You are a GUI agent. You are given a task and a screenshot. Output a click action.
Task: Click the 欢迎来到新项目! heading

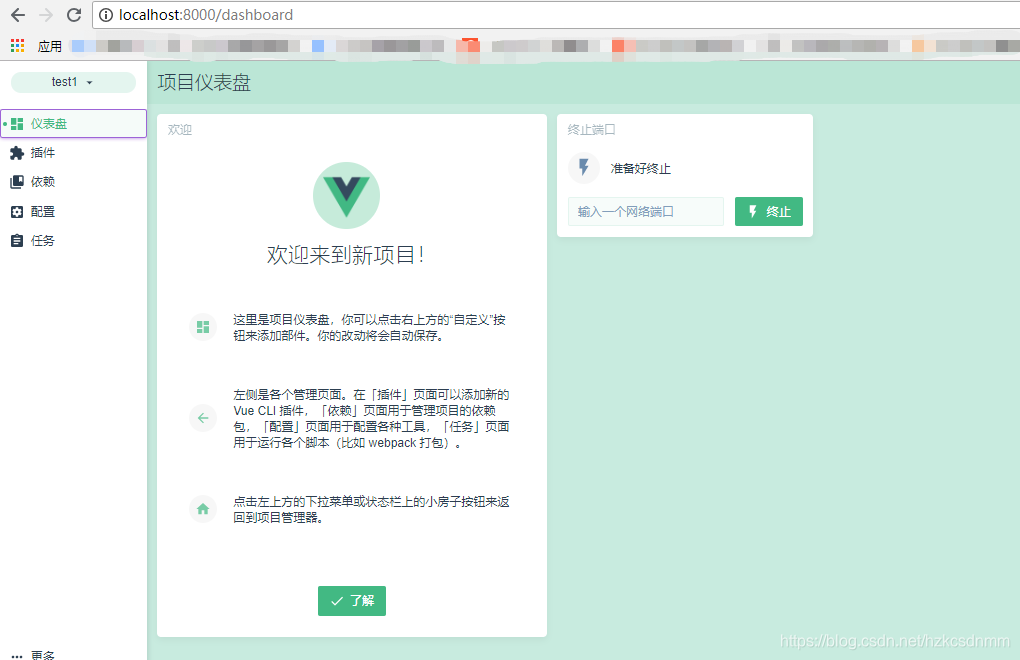pyautogui.click(x=345, y=255)
